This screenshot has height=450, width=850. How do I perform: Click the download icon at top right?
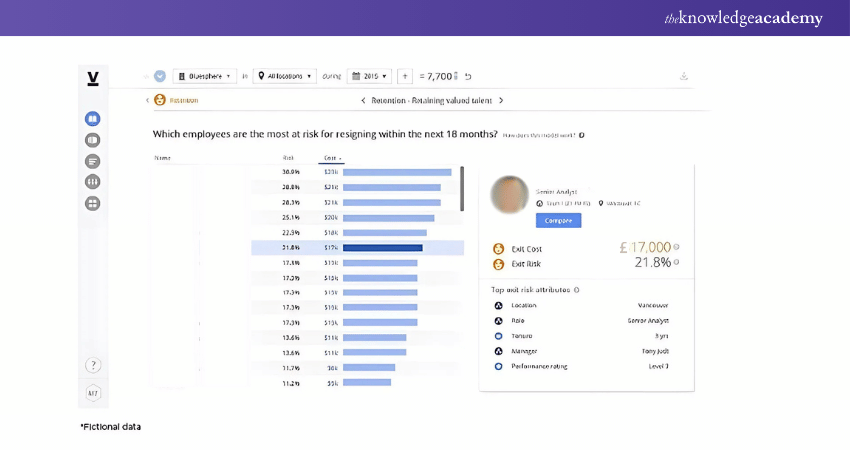coord(684,76)
